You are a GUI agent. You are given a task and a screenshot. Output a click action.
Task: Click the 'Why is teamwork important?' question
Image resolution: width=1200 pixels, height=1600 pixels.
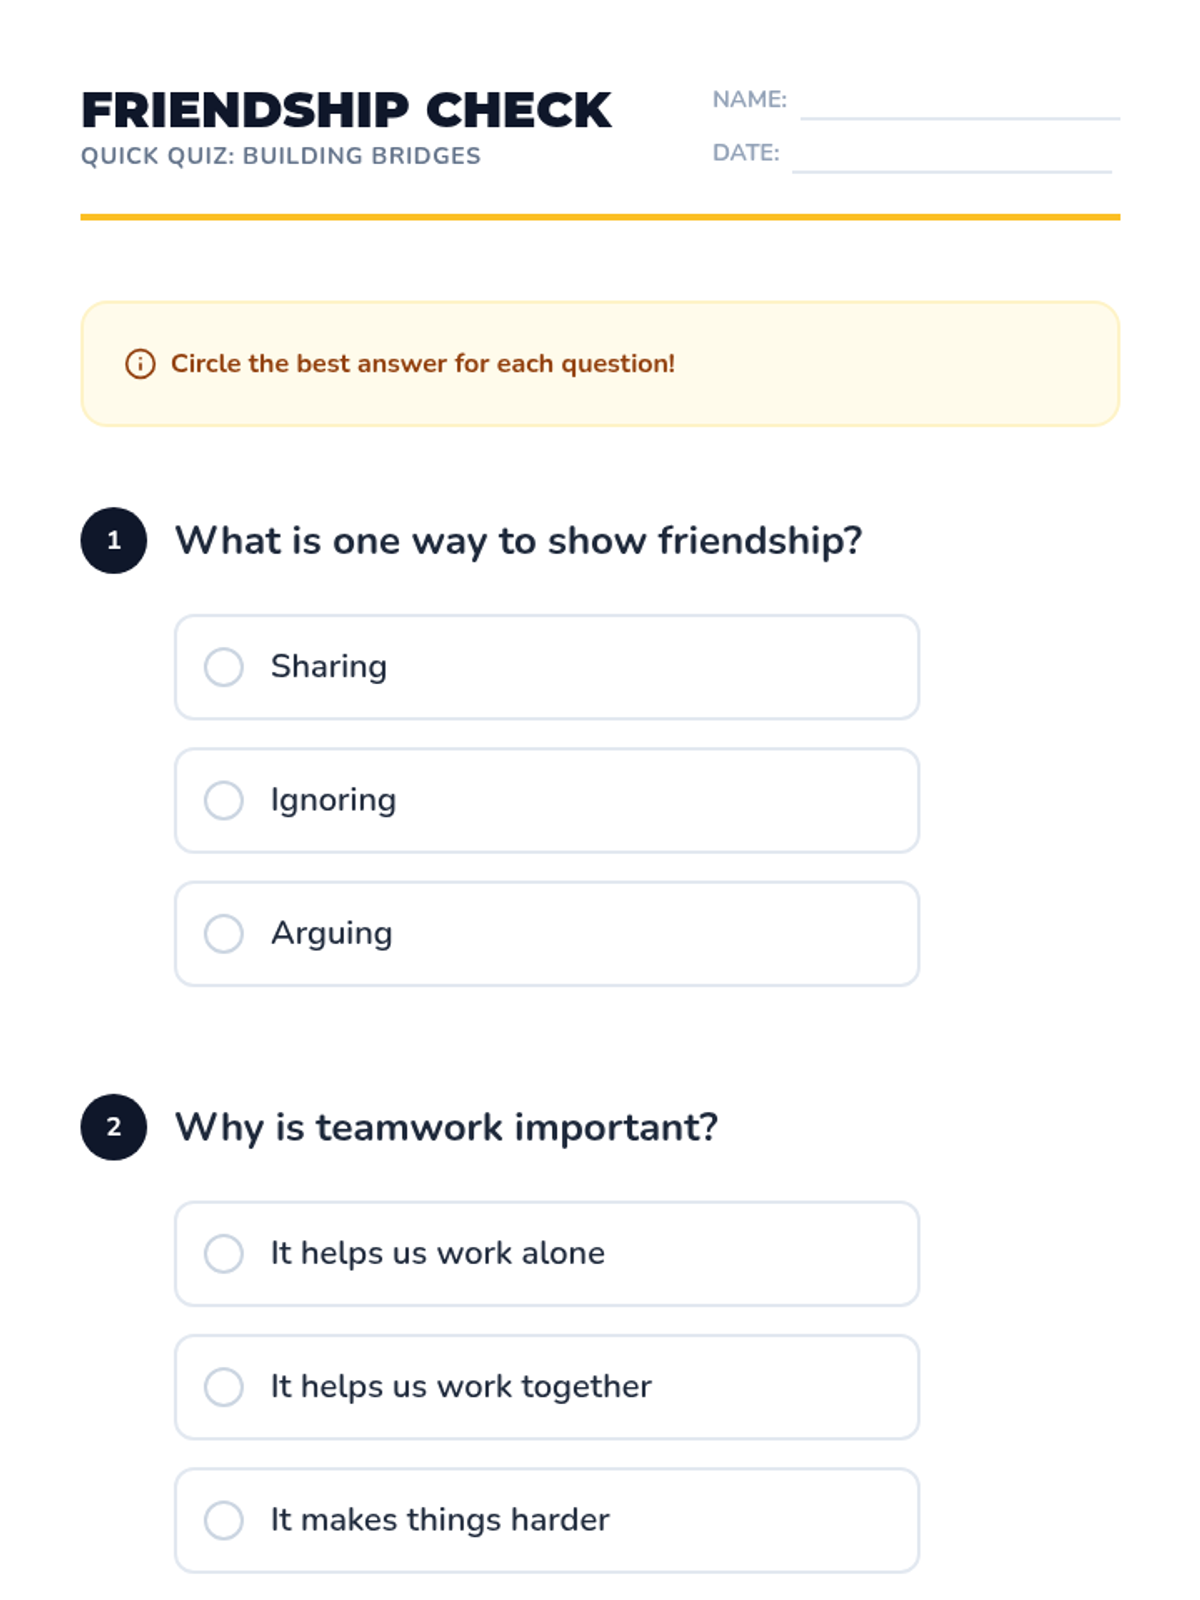coord(446,1127)
